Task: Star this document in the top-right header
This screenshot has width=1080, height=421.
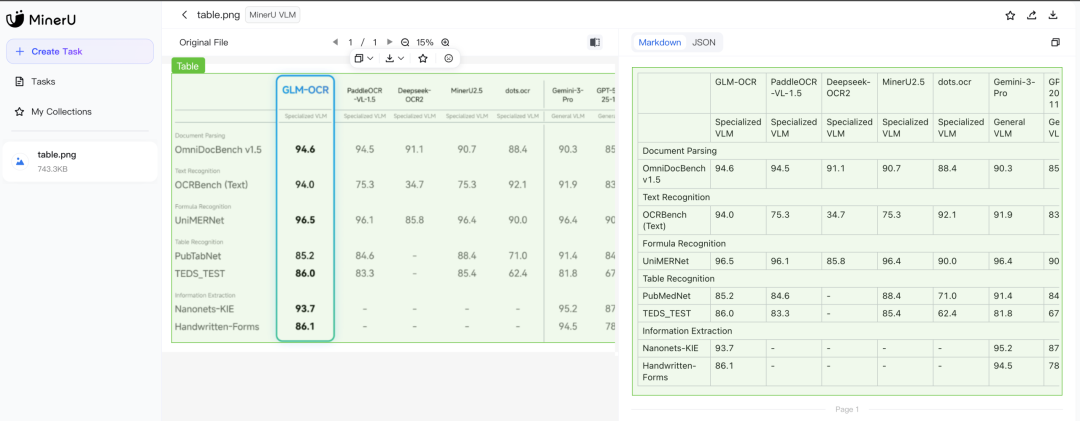Action: [1010, 15]
